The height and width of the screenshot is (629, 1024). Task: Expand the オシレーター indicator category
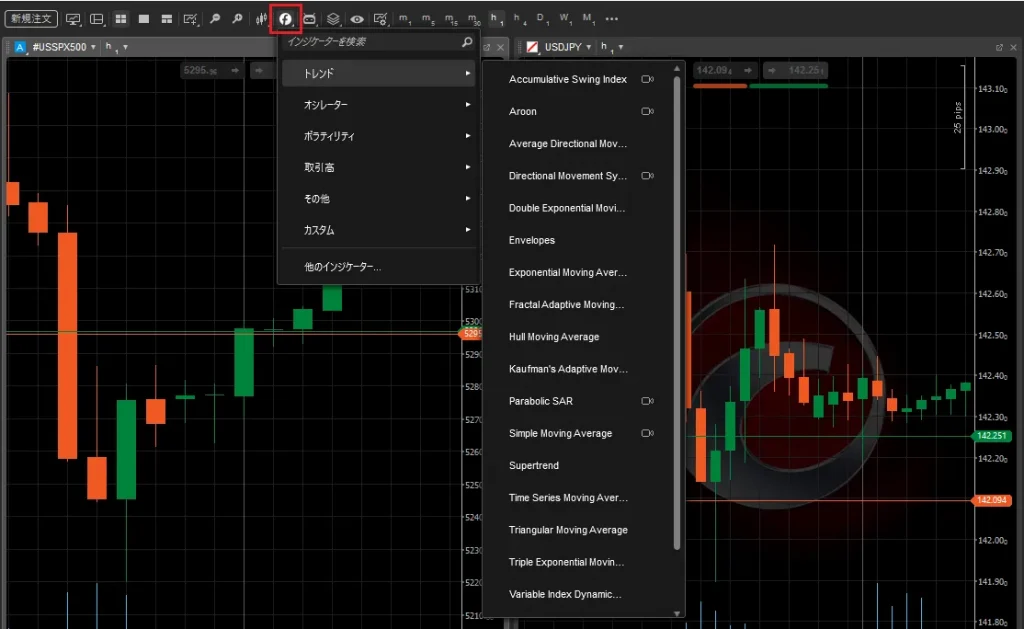[x=379, y=105]
